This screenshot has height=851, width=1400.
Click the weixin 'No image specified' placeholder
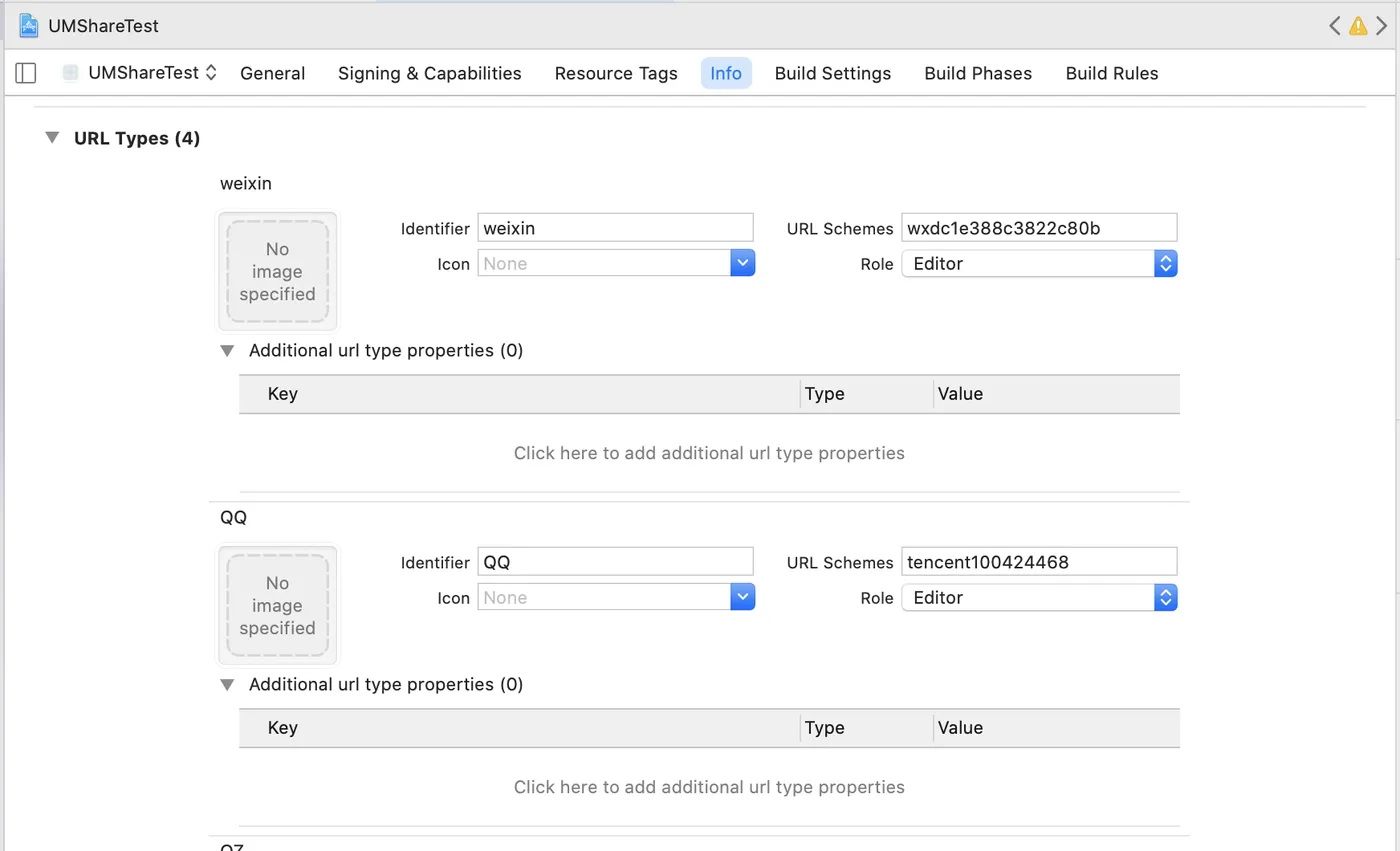click(x=277, y=271)
